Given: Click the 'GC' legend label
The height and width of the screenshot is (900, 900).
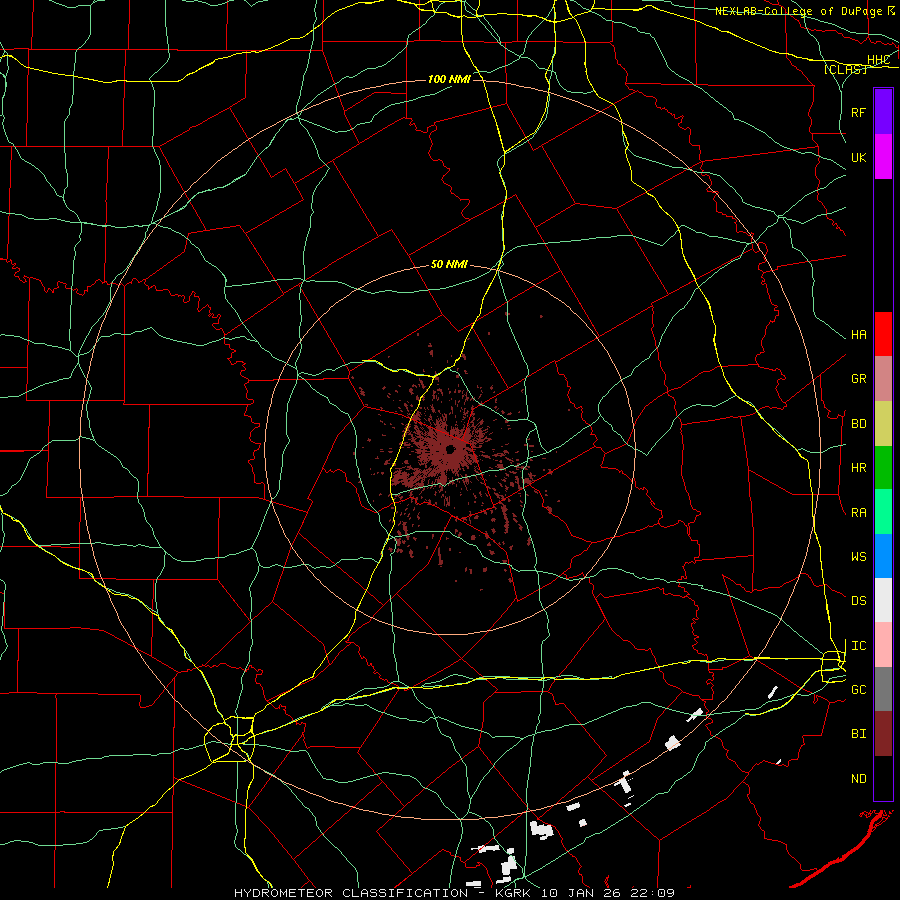Looking at the screenshot, I should coord(859,690).
